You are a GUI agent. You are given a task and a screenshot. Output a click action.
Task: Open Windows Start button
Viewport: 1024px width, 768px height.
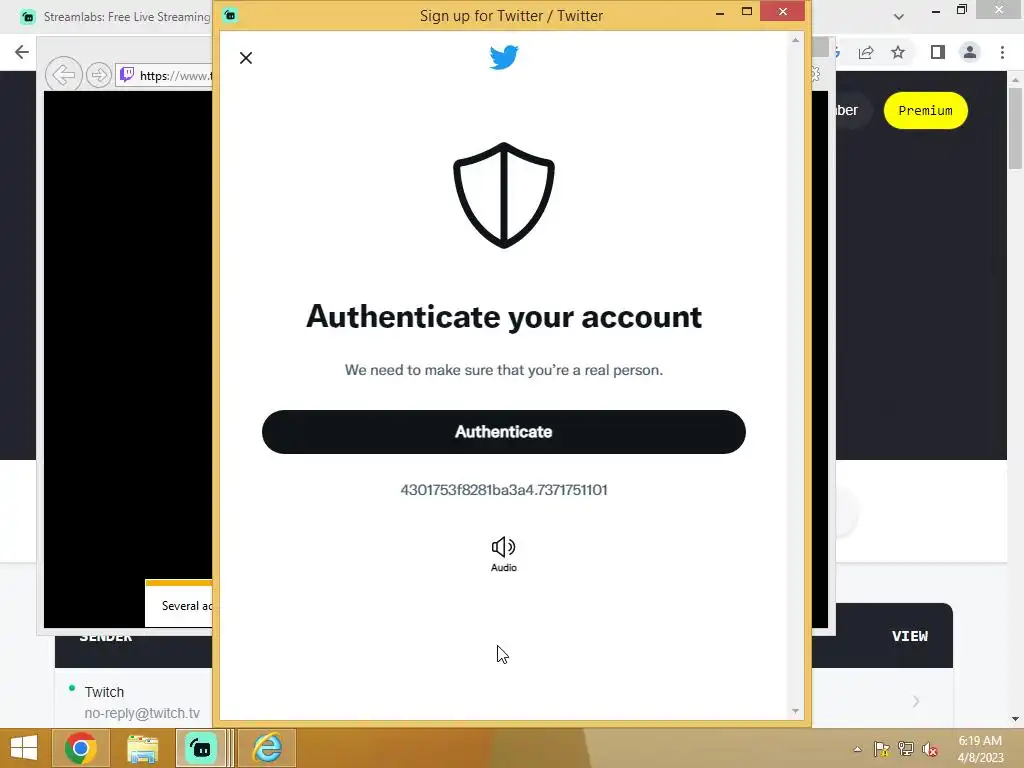point(24,748)
